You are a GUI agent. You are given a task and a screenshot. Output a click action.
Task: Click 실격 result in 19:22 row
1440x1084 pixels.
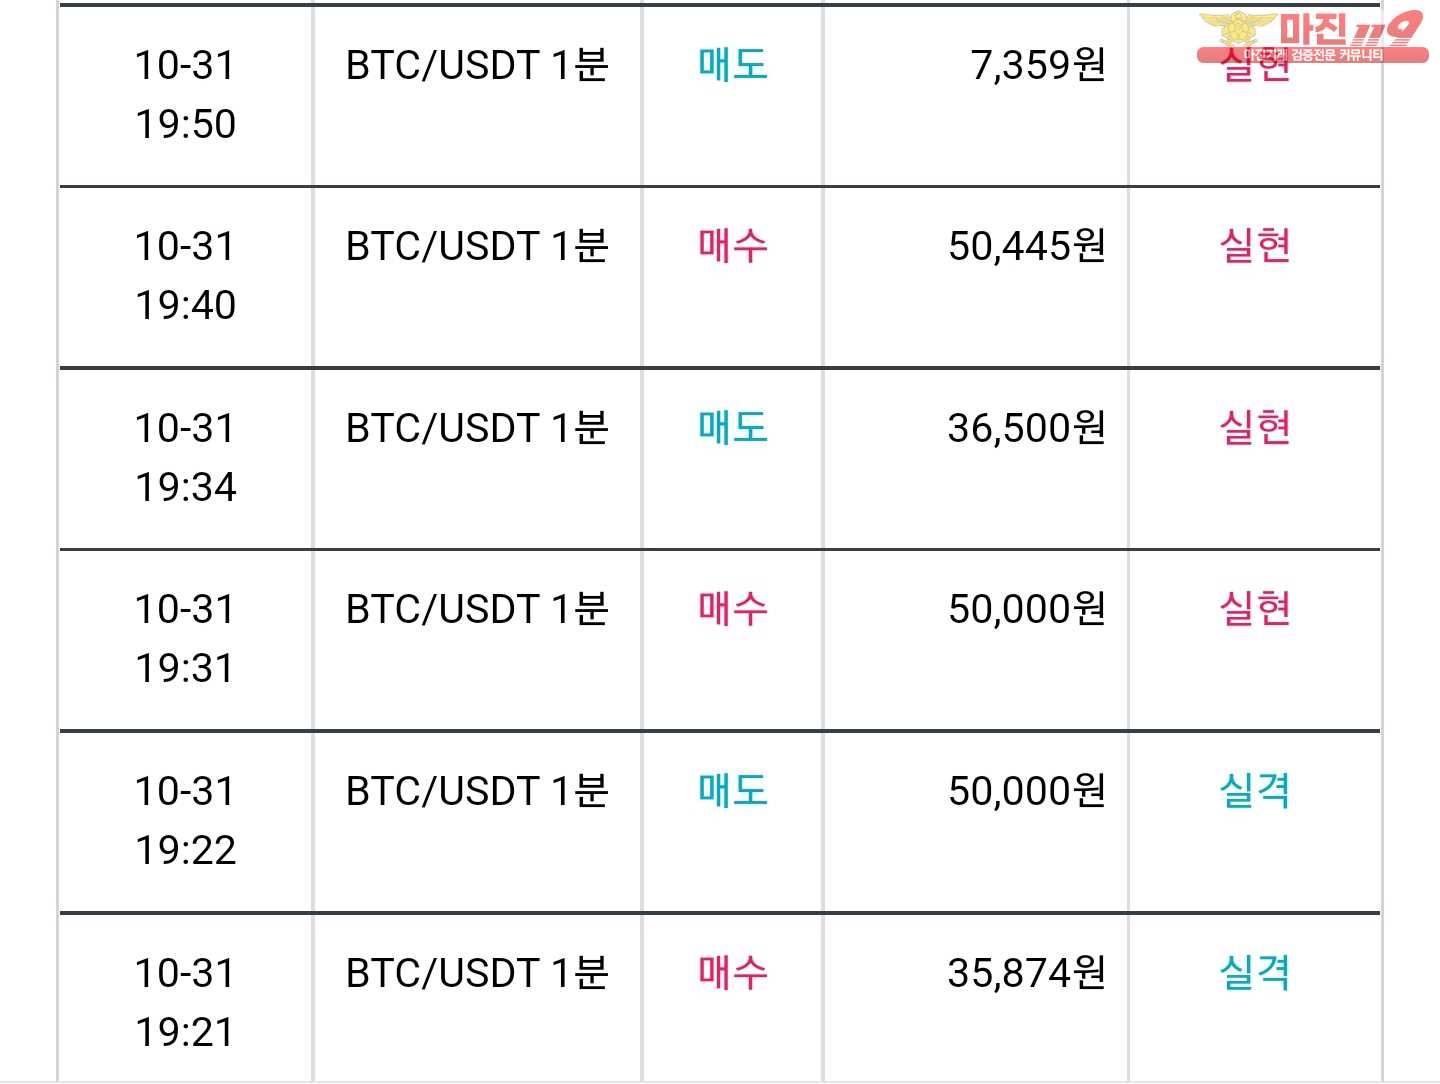(1254, 791)
